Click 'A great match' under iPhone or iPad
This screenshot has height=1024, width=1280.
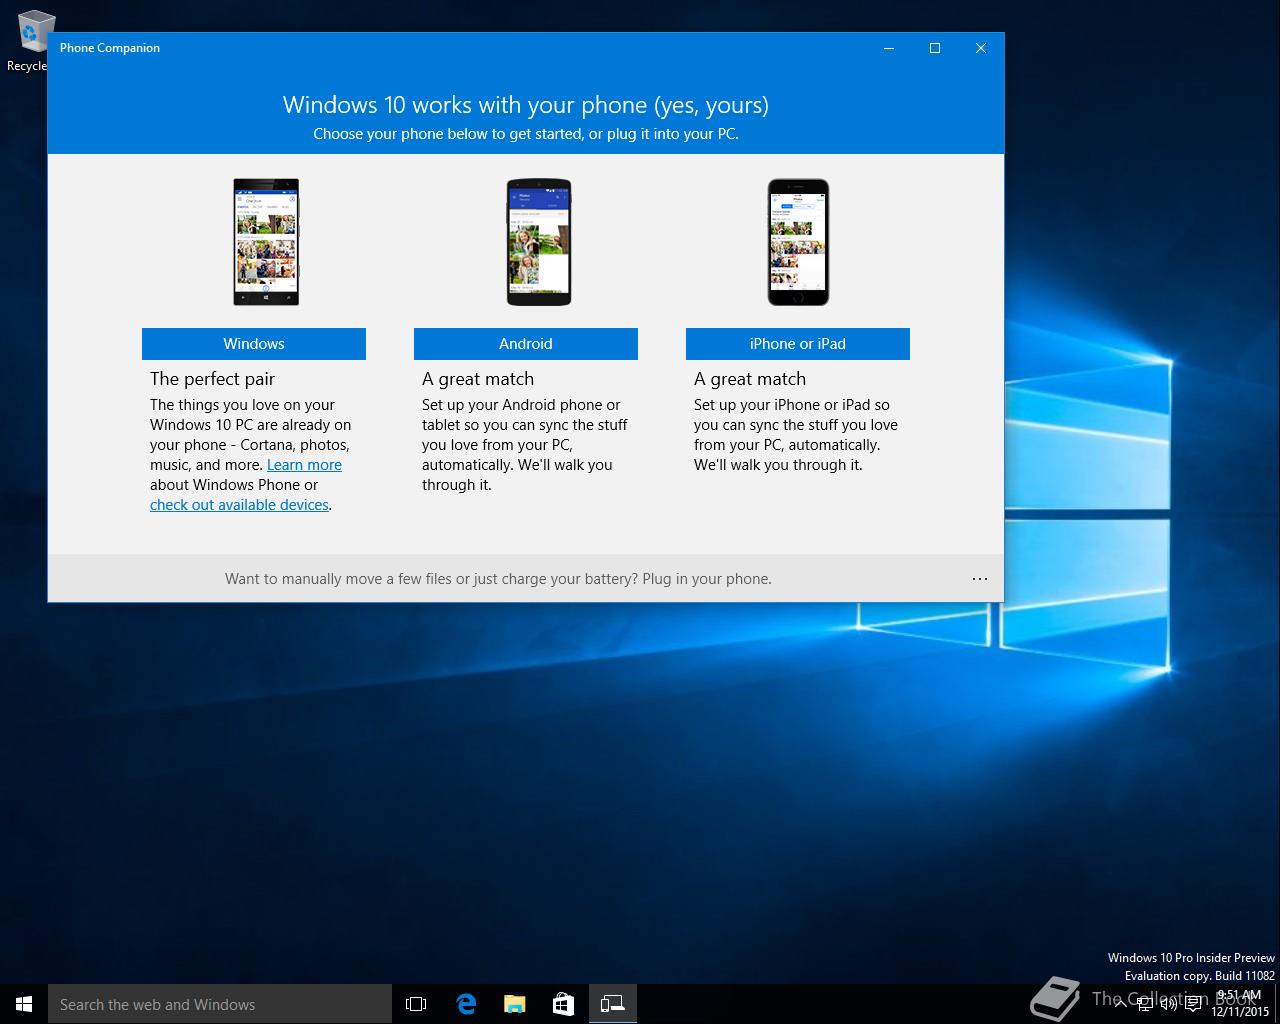750,379
